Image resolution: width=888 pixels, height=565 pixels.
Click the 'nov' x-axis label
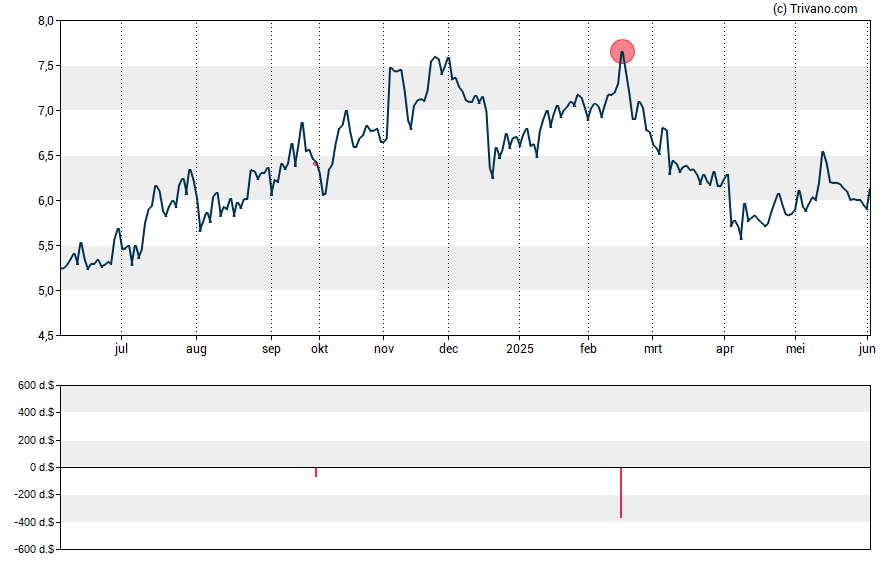pyautogui.click(x=383, y=349)
